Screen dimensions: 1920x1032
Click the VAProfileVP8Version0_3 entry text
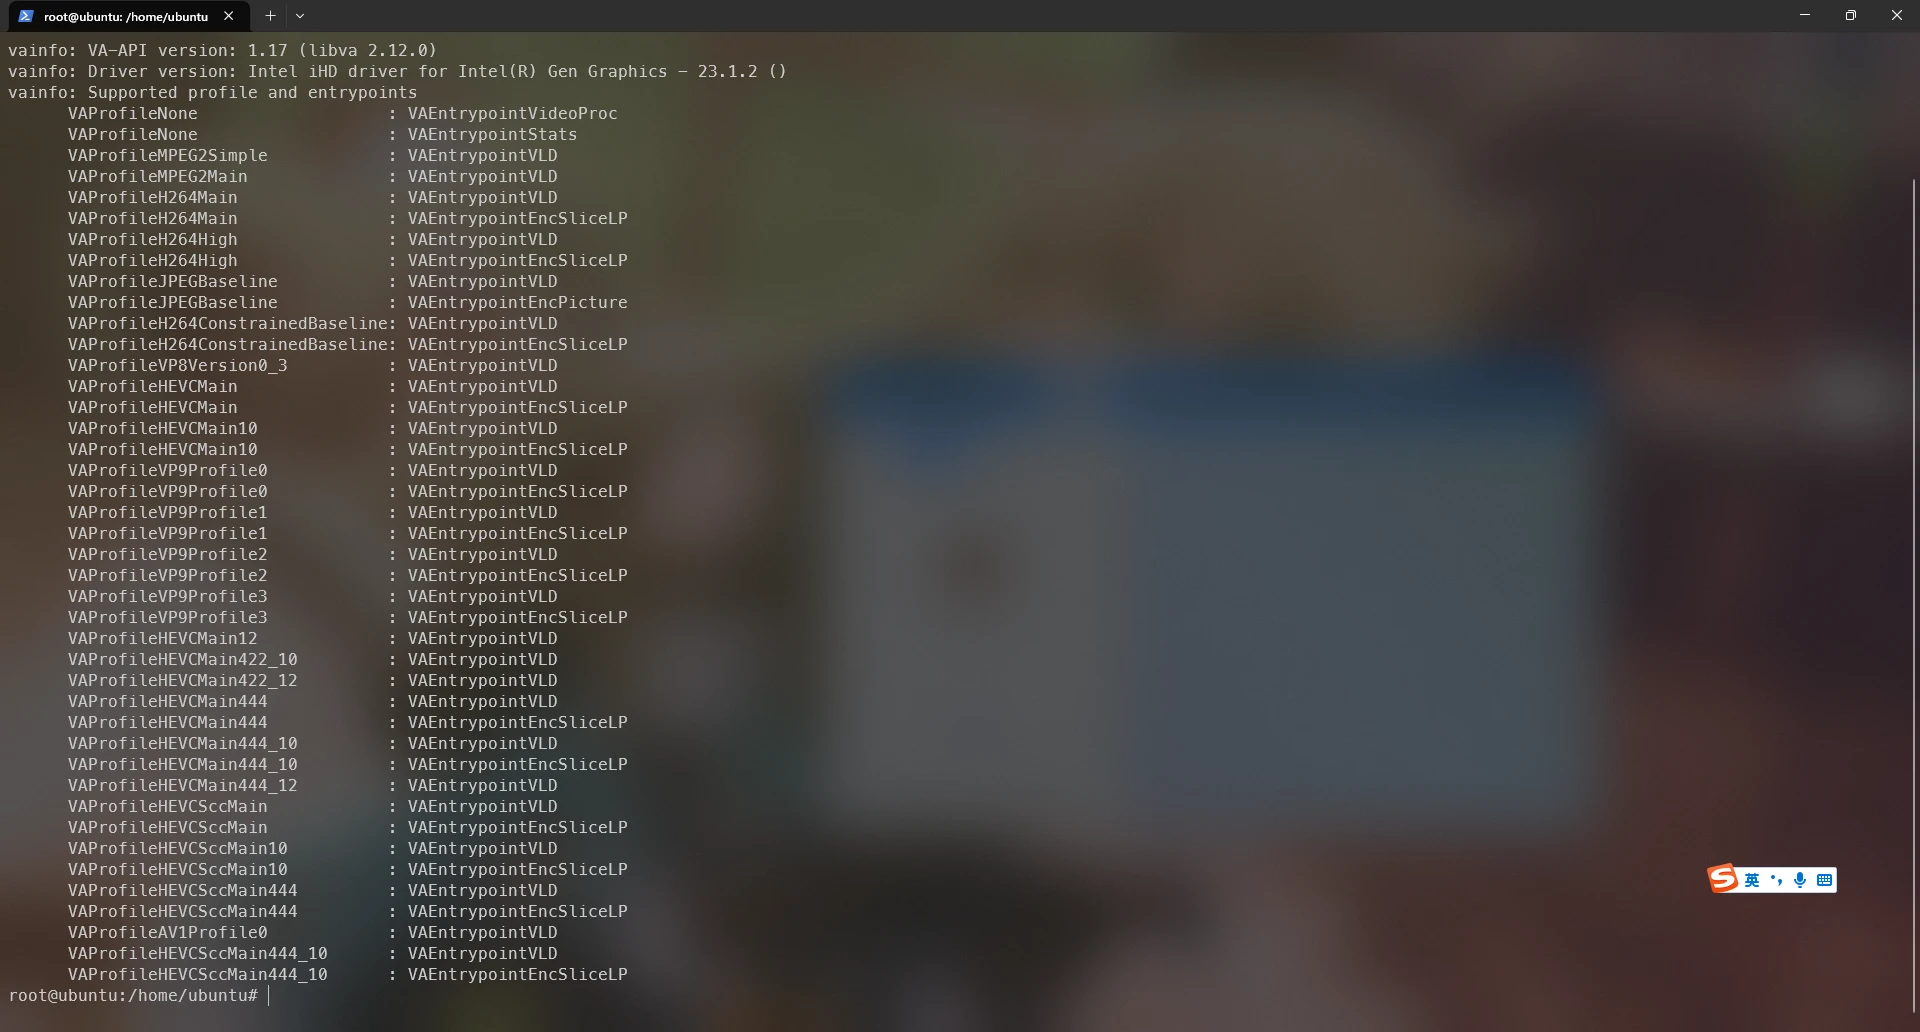(178, 365)
